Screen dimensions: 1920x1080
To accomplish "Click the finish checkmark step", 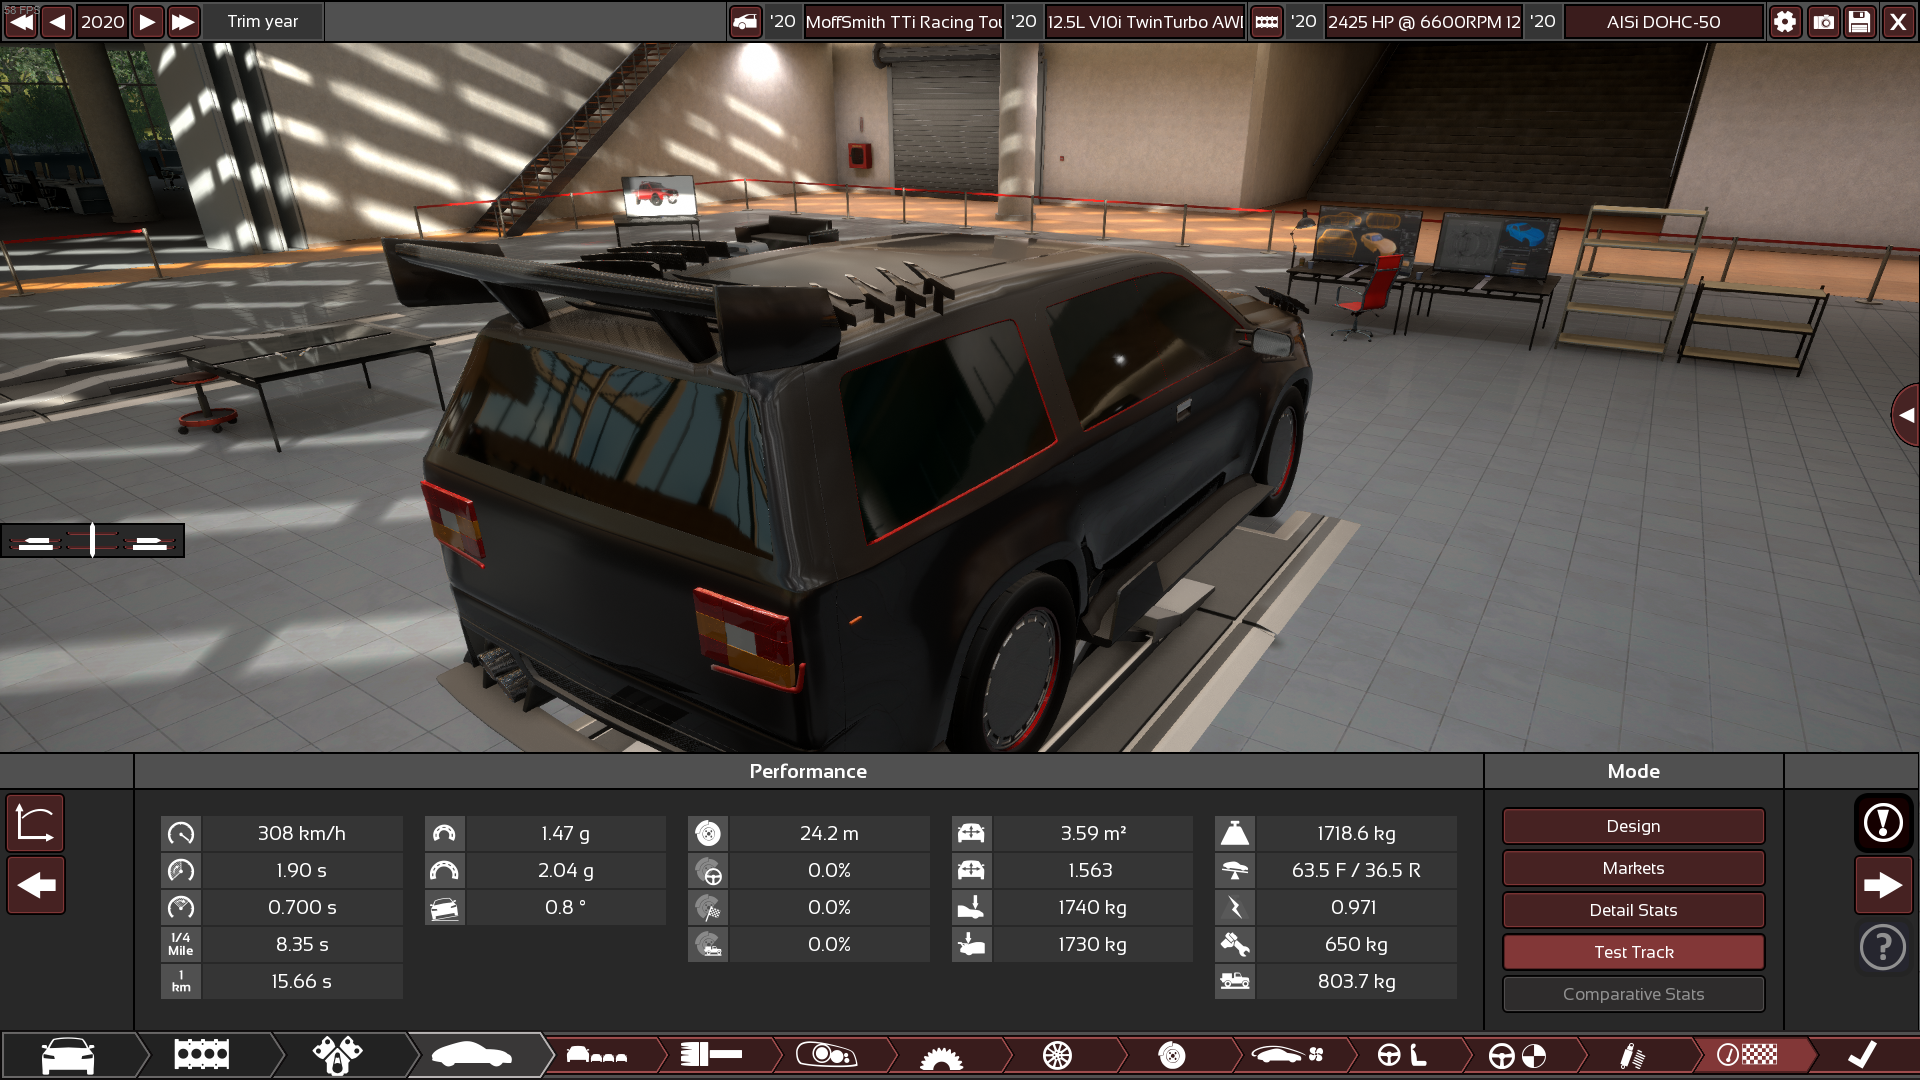I will (1862, 1055).
